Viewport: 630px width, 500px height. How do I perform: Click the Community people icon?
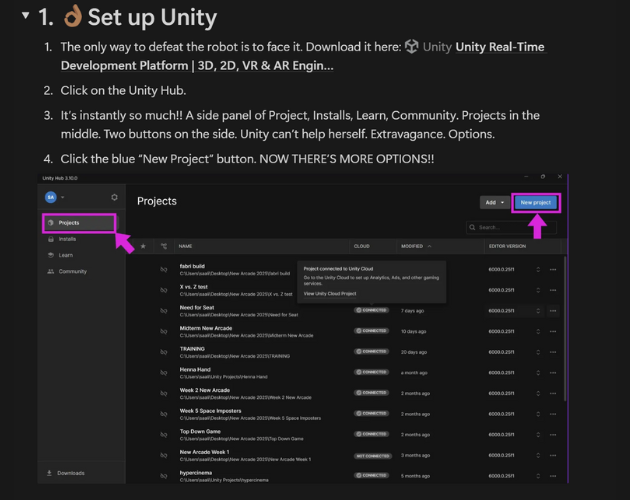[x=51, y=271]
